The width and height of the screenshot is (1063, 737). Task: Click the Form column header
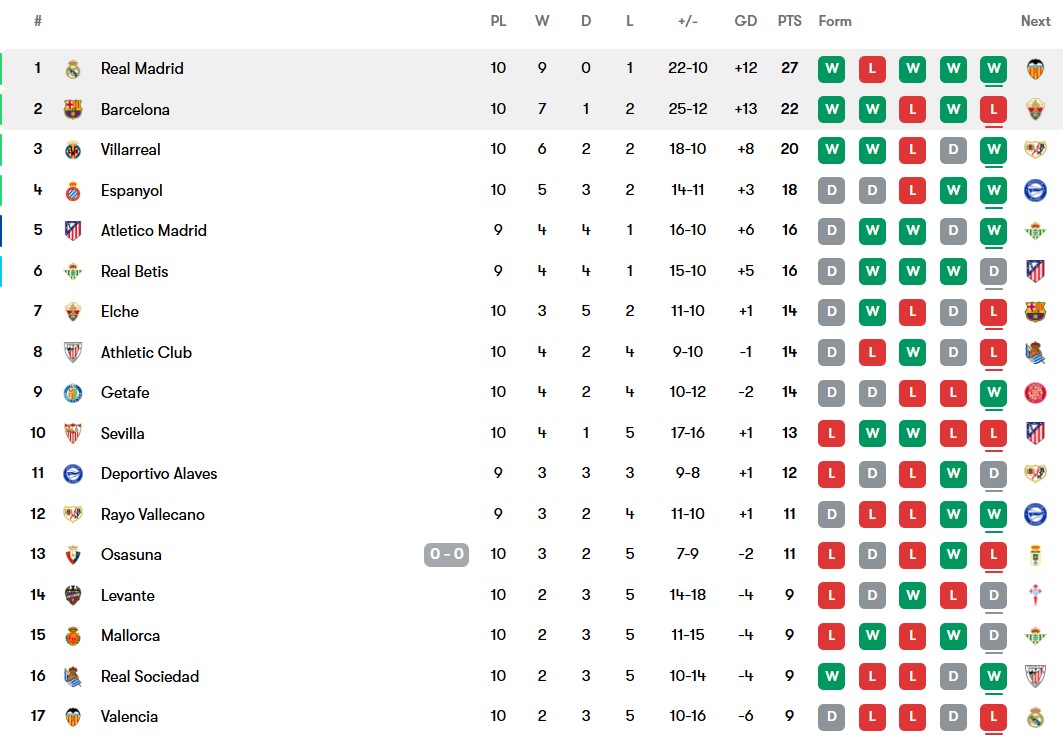(835, 21)
